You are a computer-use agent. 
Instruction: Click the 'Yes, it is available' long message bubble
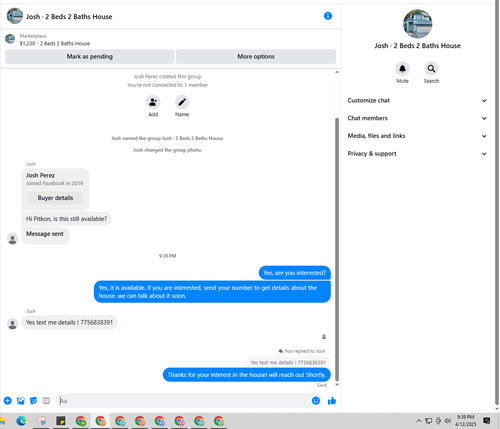click(x=212, y=292)
